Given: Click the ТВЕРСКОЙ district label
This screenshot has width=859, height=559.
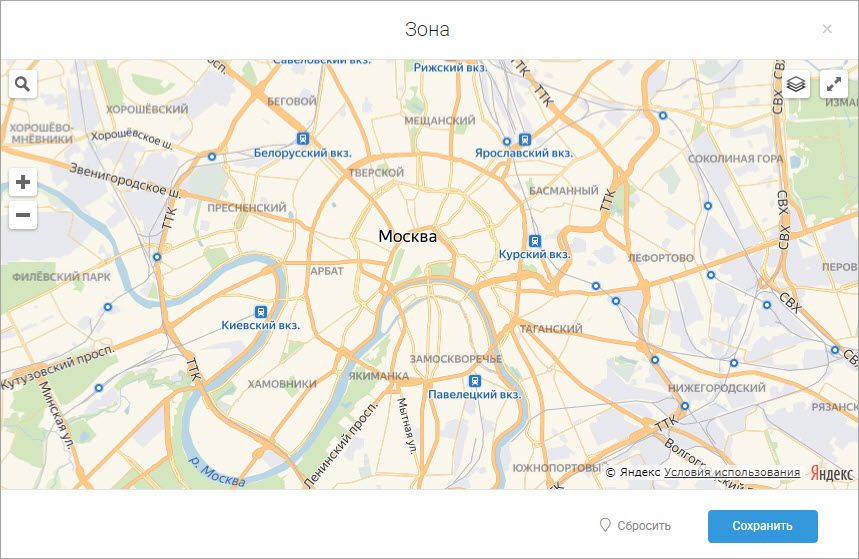Looking at the screenshot, I should [376, 173].
